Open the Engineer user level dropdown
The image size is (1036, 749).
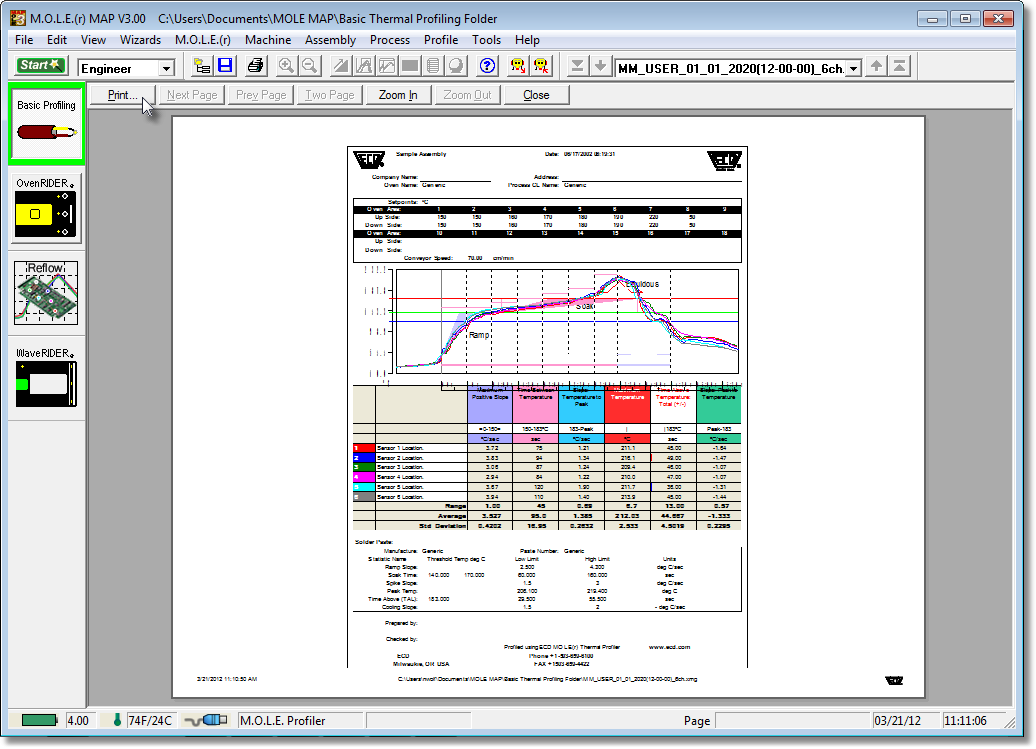[166, 68]
